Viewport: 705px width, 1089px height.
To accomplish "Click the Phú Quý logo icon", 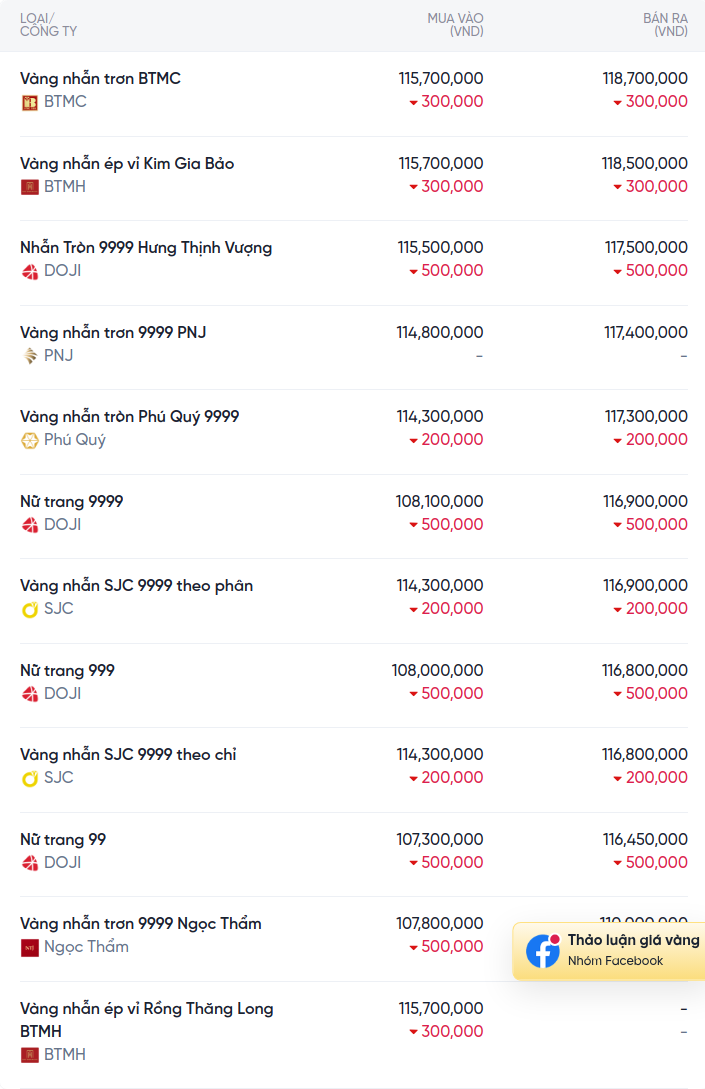I will point(29,440).
